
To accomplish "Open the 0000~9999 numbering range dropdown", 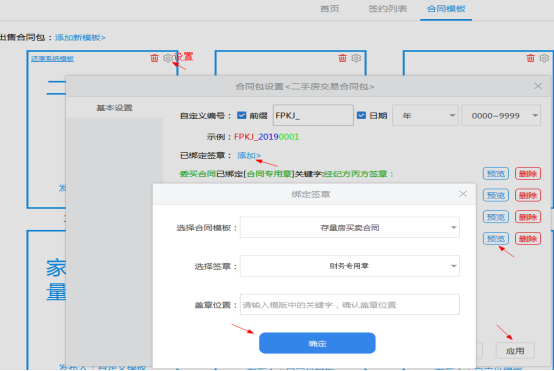I will (501, 115).
